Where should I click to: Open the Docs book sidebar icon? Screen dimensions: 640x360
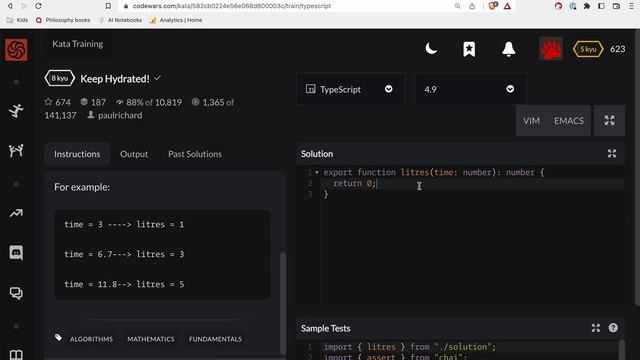click(x=16, y=354)
